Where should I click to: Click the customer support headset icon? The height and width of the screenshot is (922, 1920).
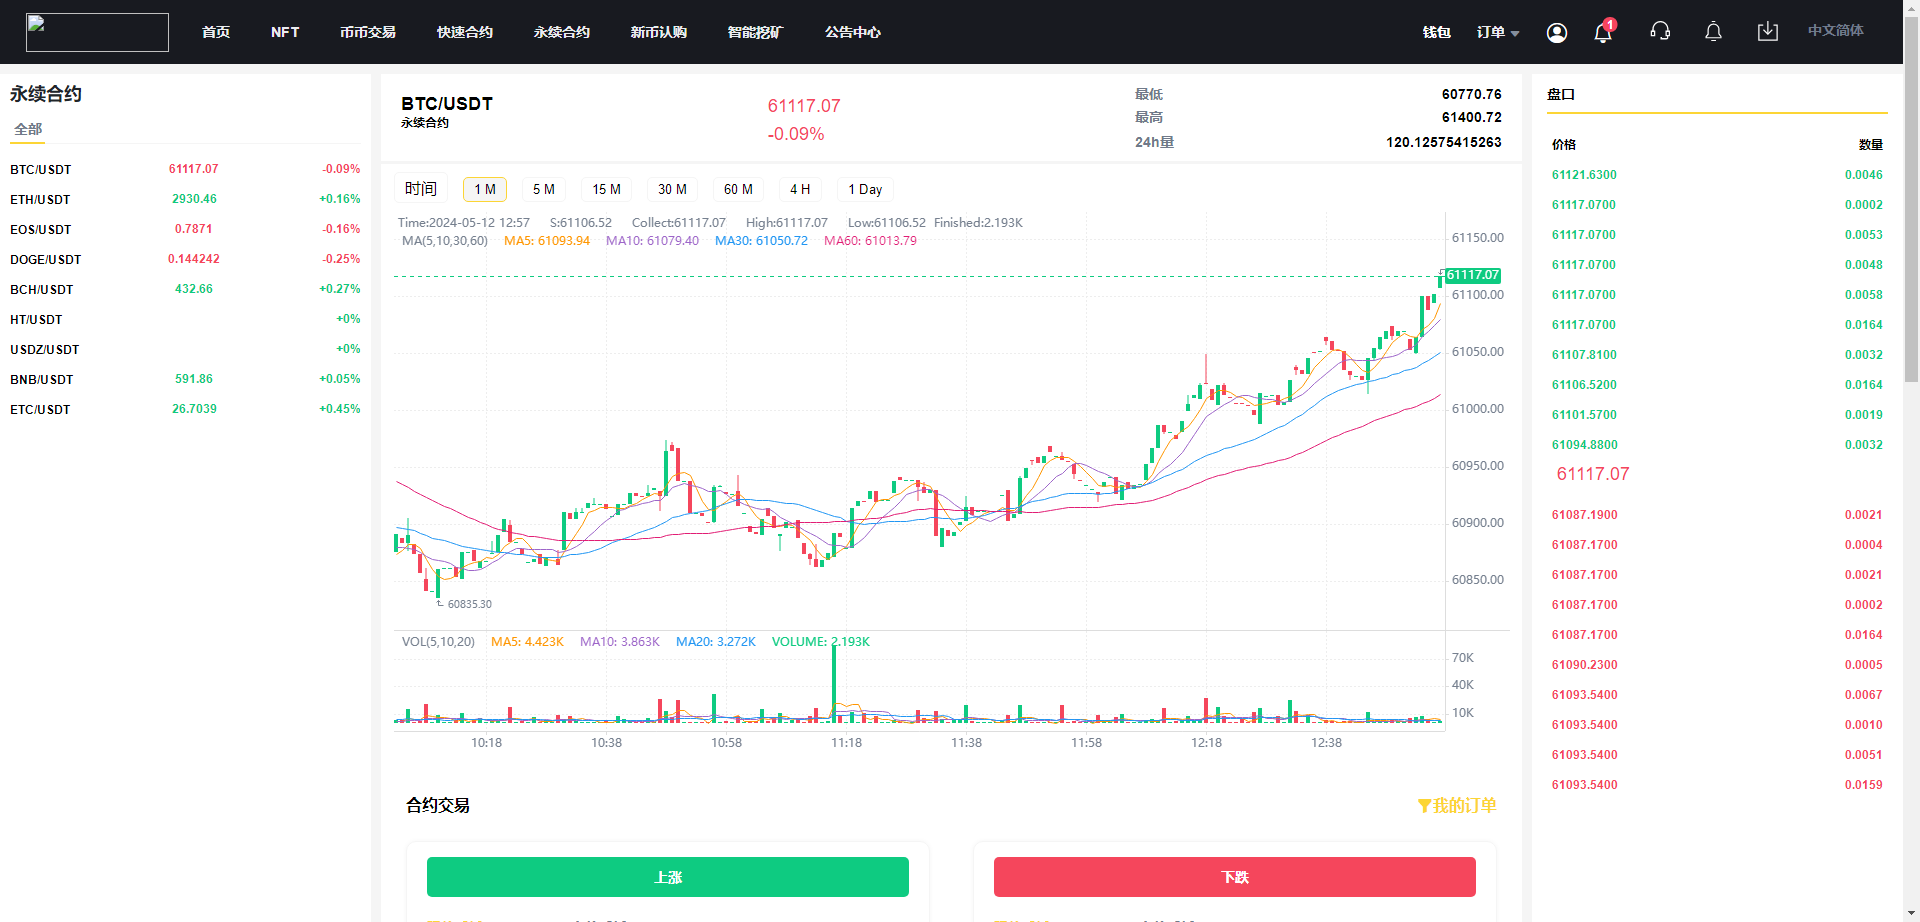click(1660, 32)
